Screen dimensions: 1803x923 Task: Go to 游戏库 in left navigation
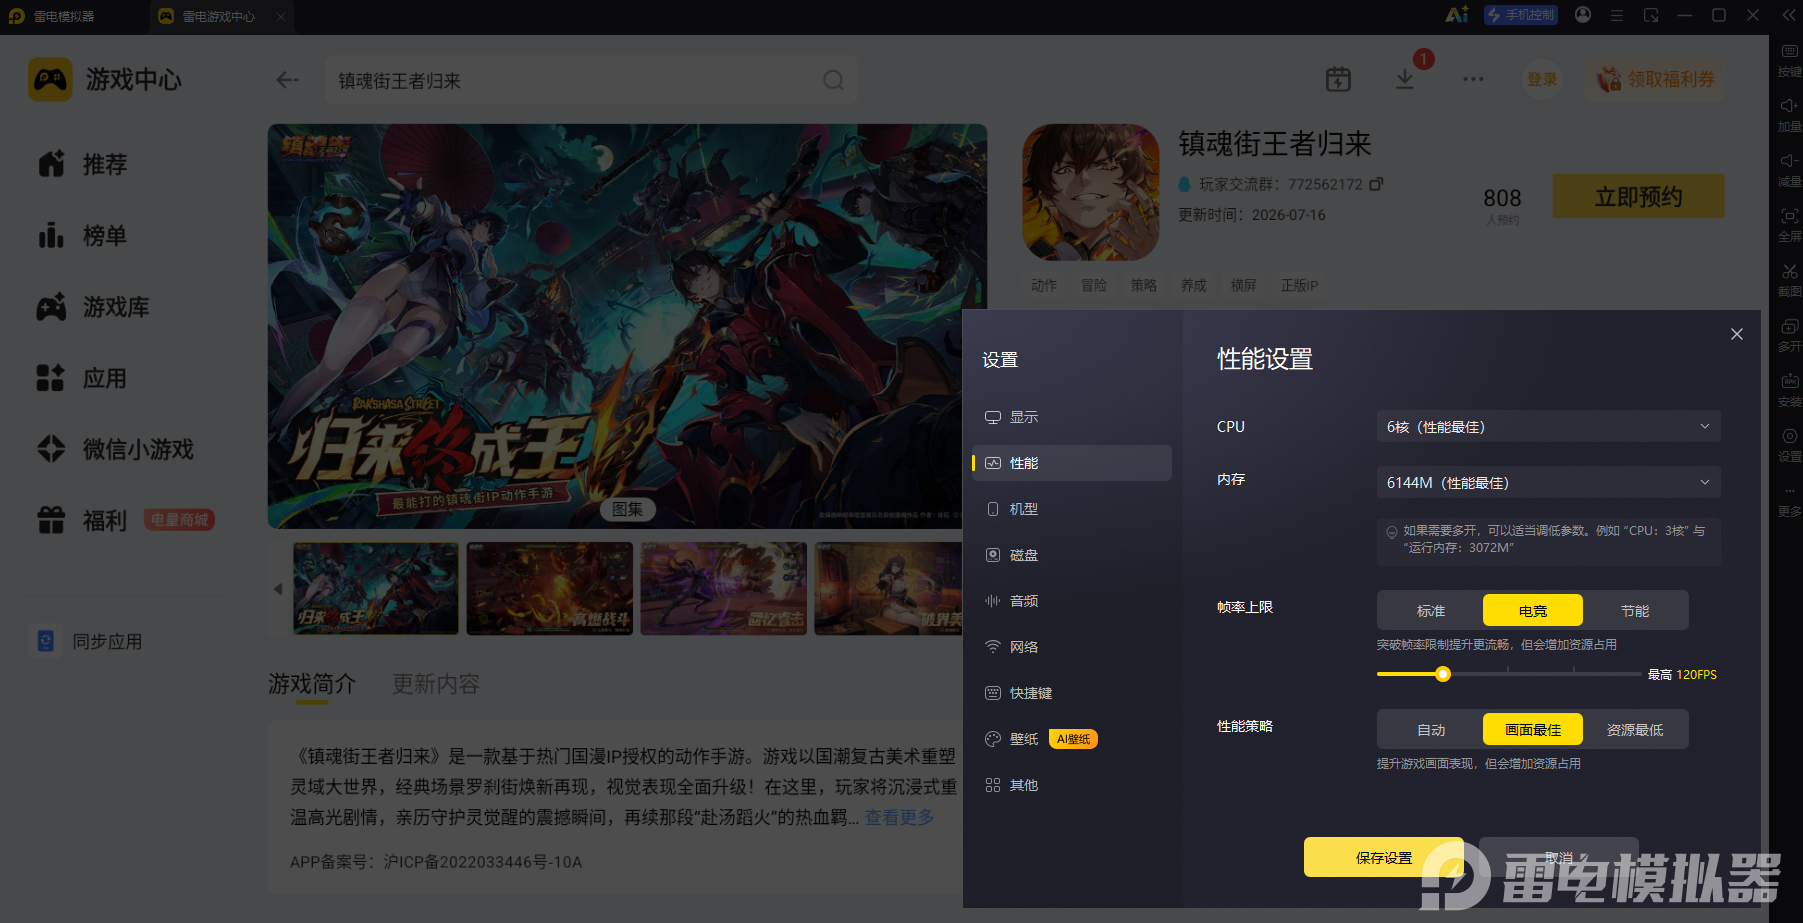tap(93, 307)
